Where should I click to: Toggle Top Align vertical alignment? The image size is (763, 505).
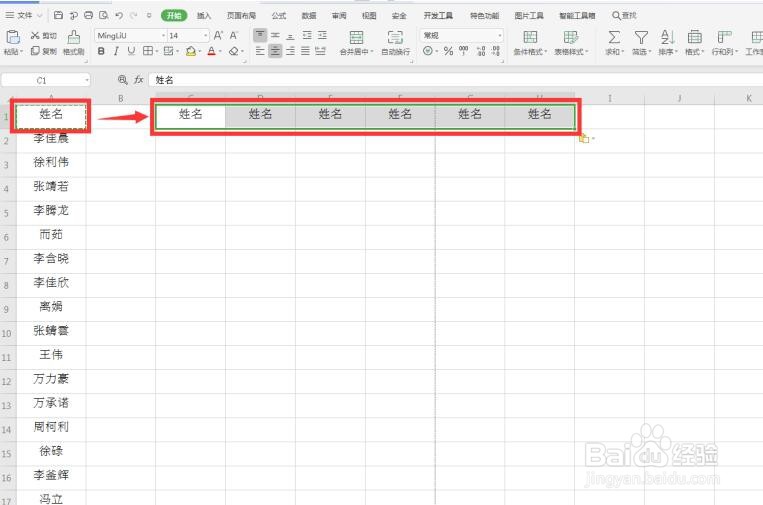click(260, 35)
